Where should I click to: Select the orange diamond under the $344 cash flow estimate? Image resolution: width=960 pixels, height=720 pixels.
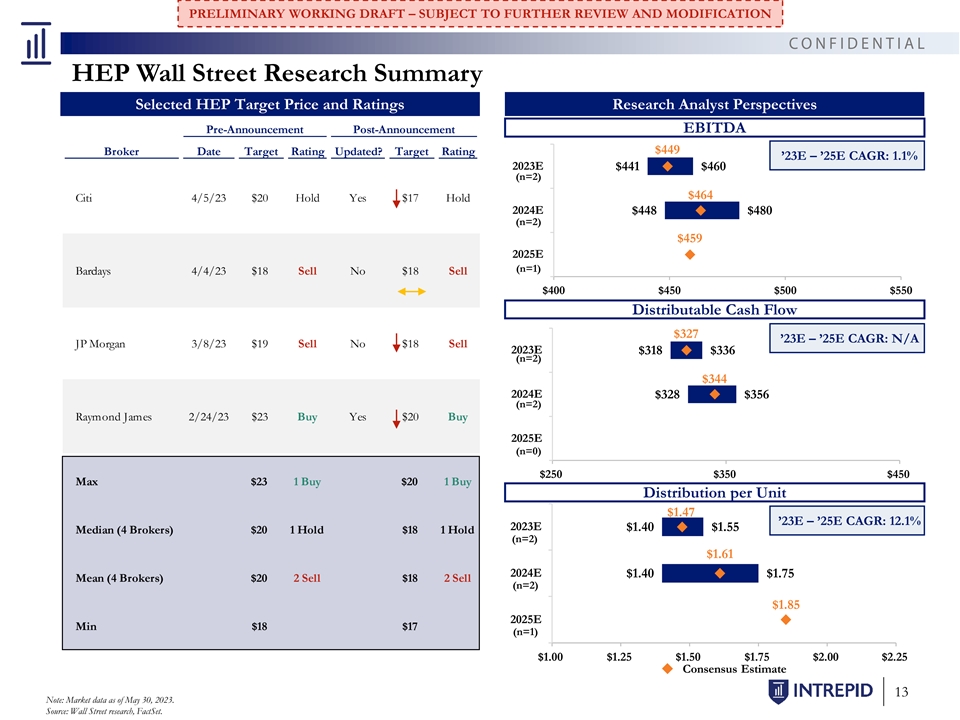[714, 394]
